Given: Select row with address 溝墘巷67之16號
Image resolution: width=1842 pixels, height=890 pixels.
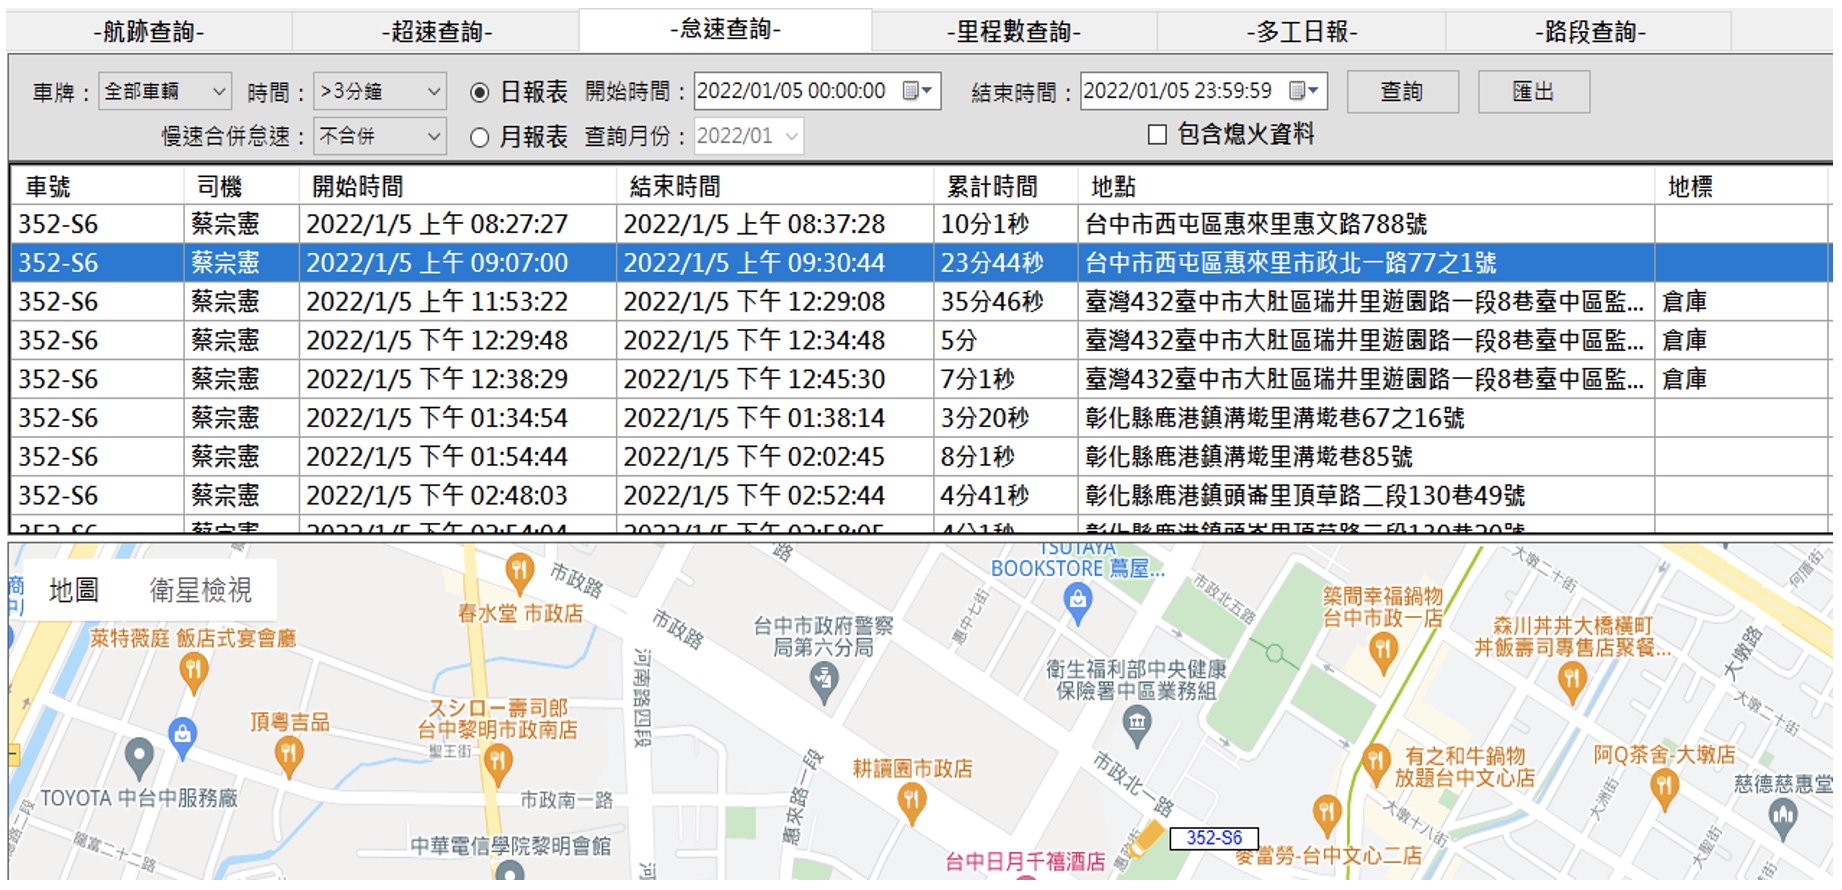Looking at the screenshot, I should pyautogui.click(x=920, y=418).
